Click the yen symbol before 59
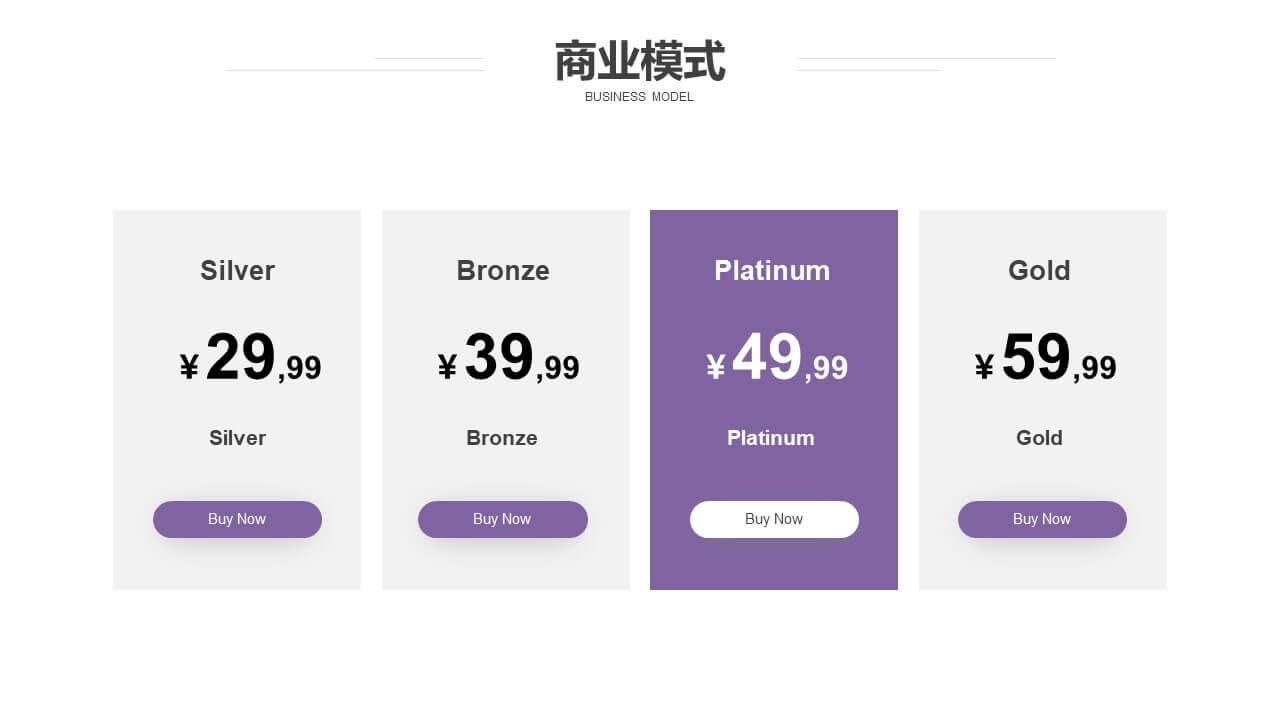The width and height of the screenshot is (1280, 720). 984,368
